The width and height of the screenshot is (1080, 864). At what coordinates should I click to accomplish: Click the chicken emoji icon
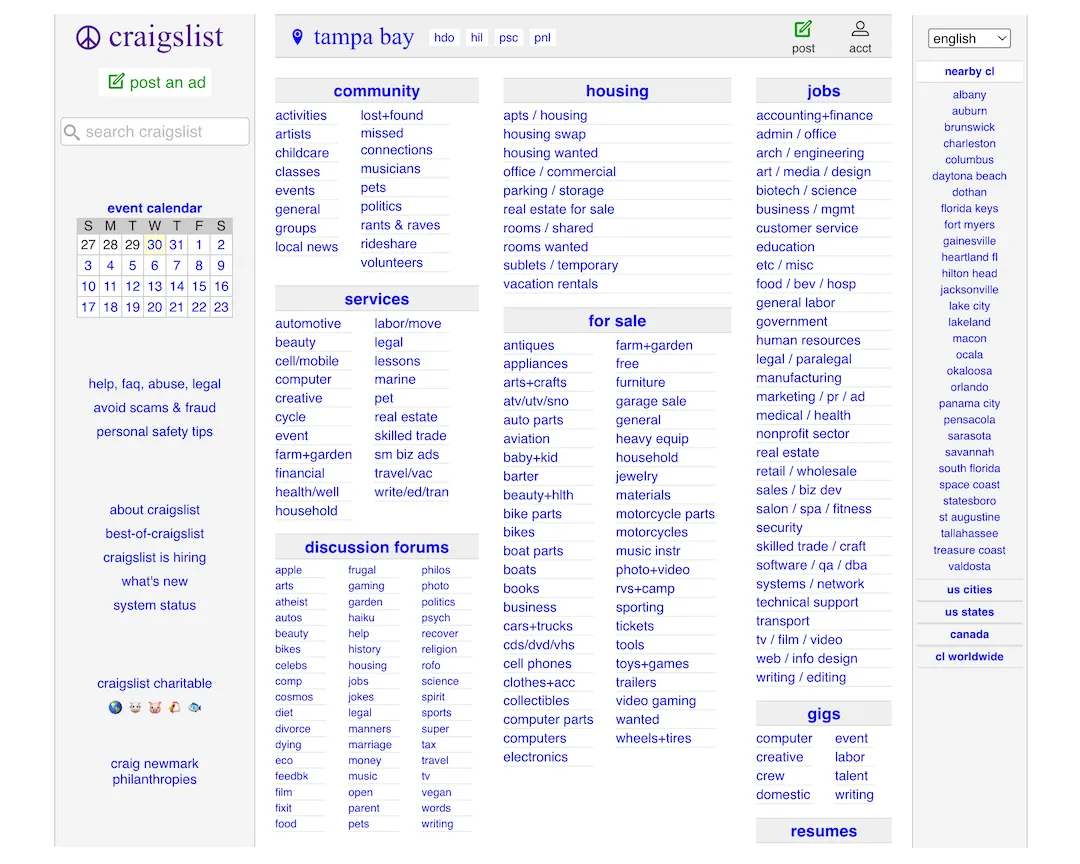tap(174, 707)
